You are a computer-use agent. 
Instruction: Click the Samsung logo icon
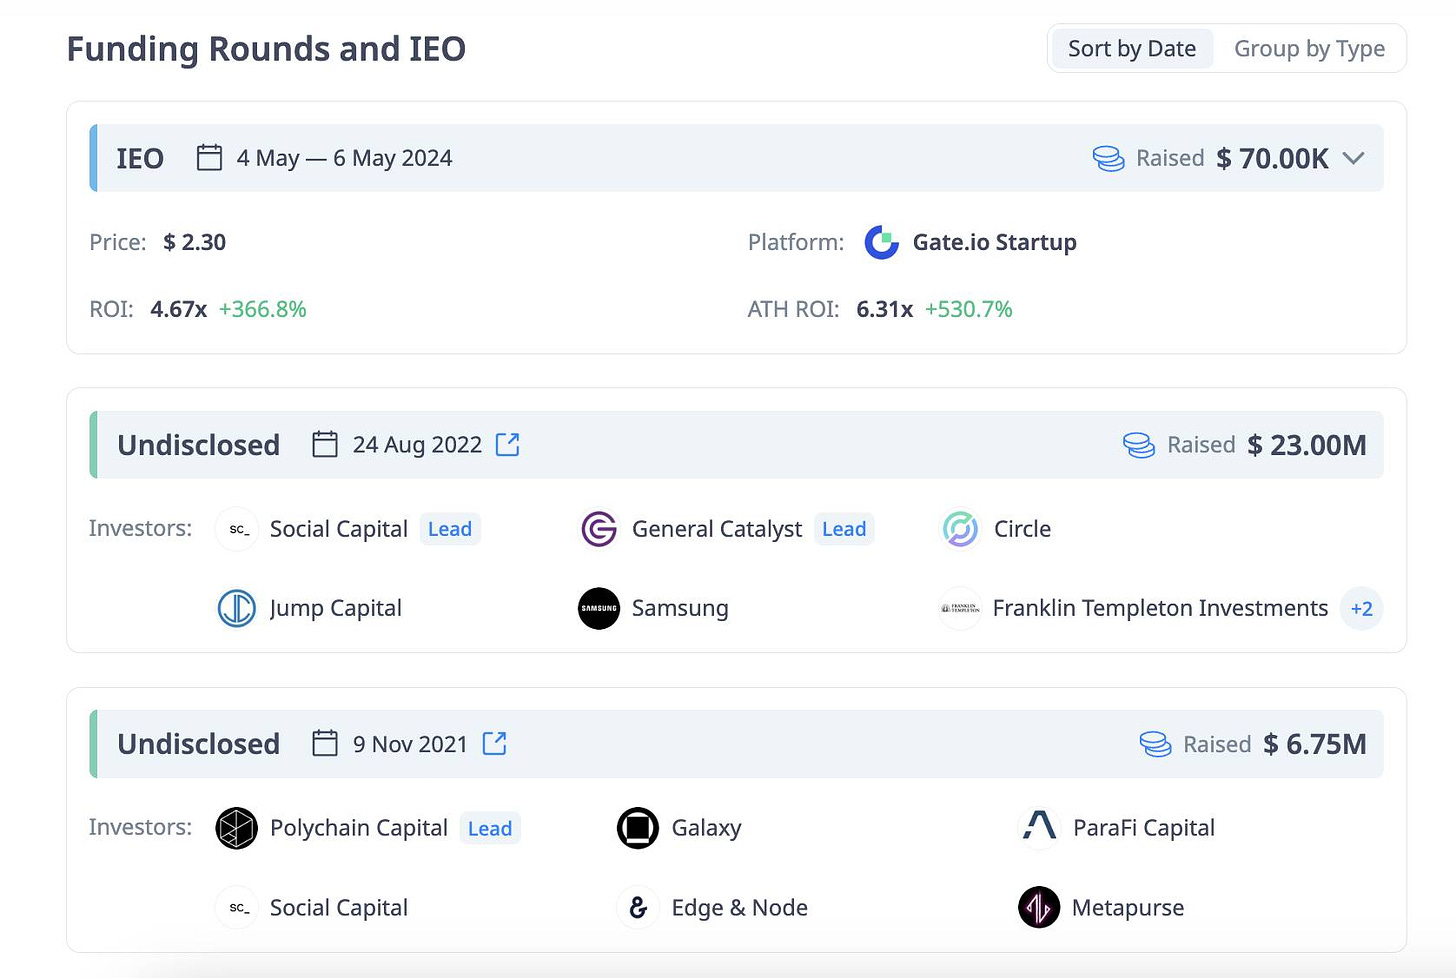click(599, 608)
